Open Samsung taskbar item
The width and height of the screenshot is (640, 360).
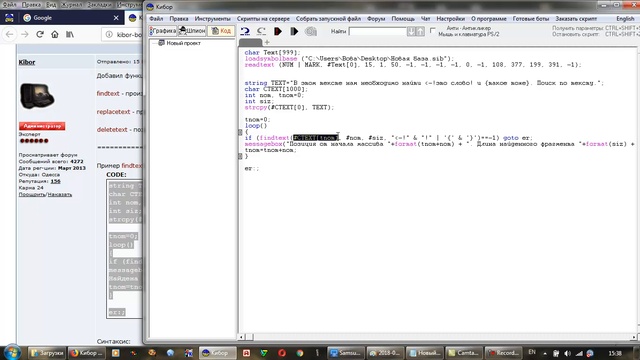pos(346,353)
